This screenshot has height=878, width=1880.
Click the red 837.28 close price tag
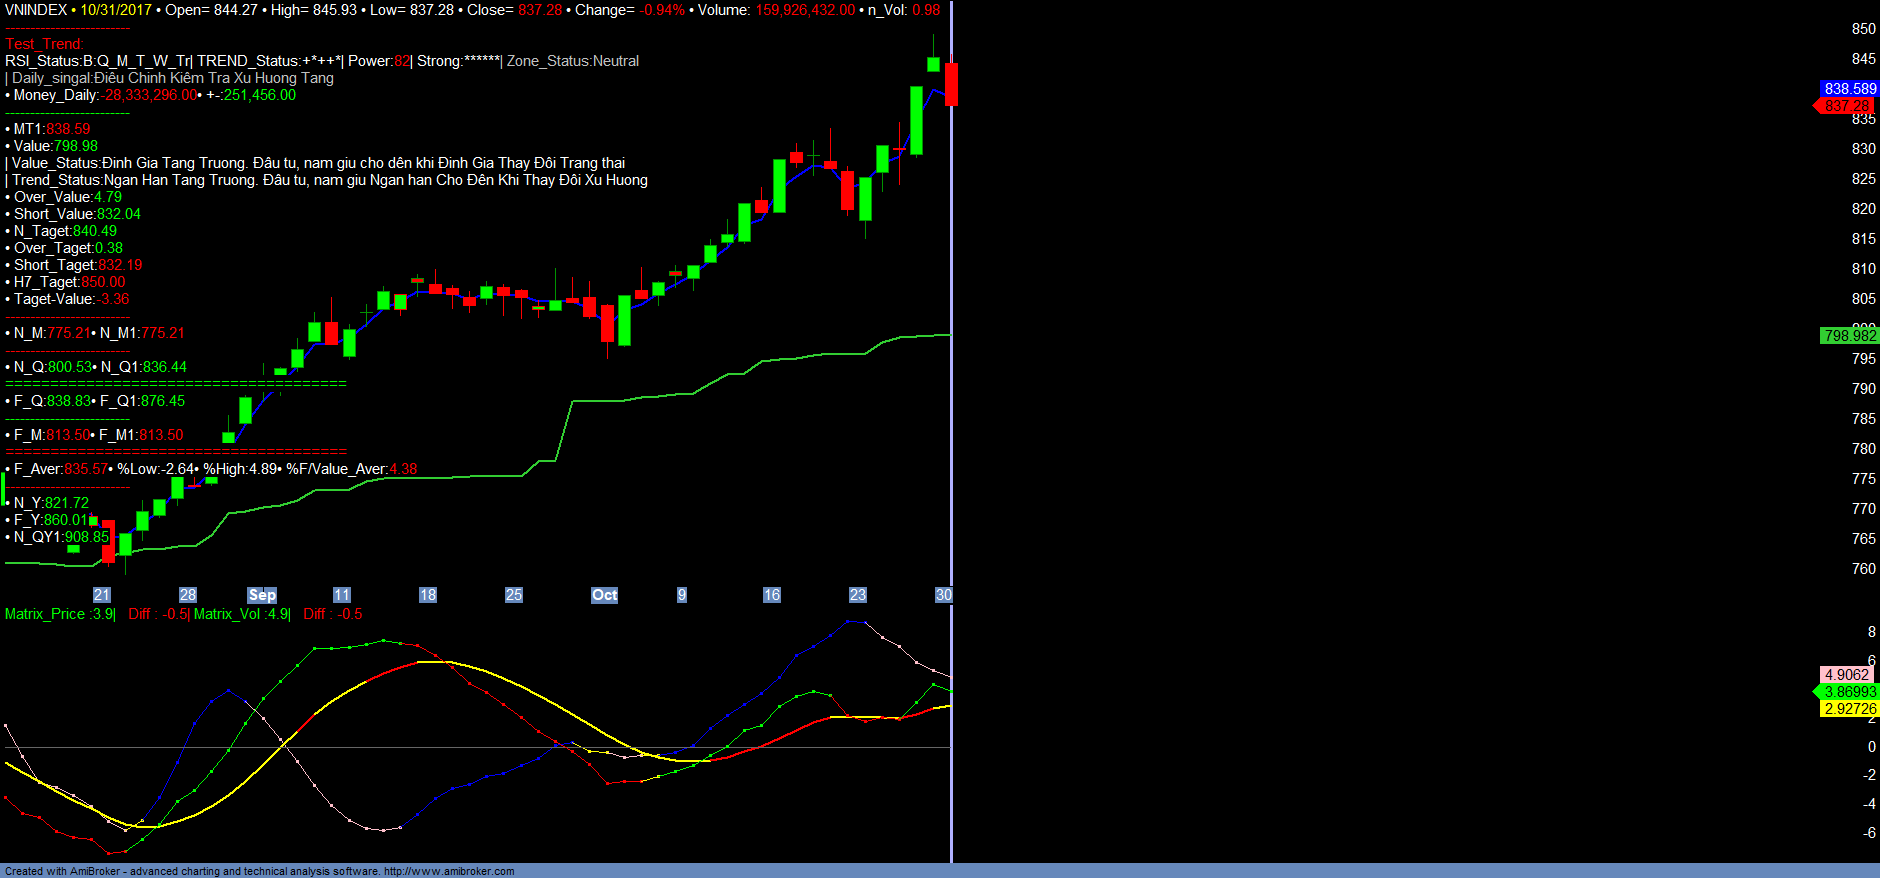pyautogui.click(x=1847, y=106)
